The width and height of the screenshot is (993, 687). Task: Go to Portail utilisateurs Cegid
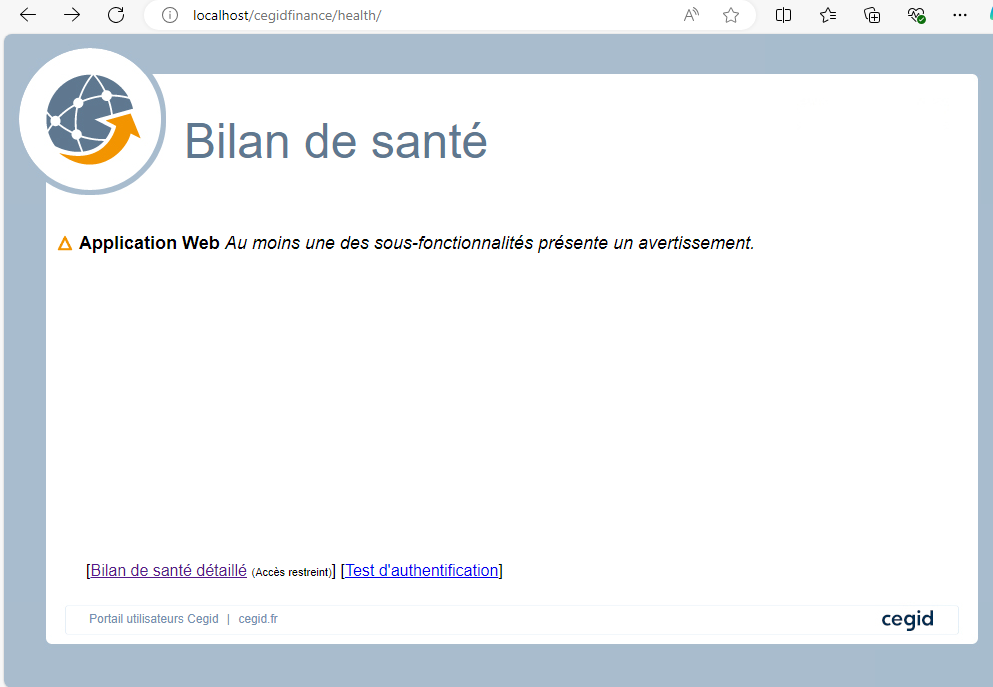pos(153,619)
